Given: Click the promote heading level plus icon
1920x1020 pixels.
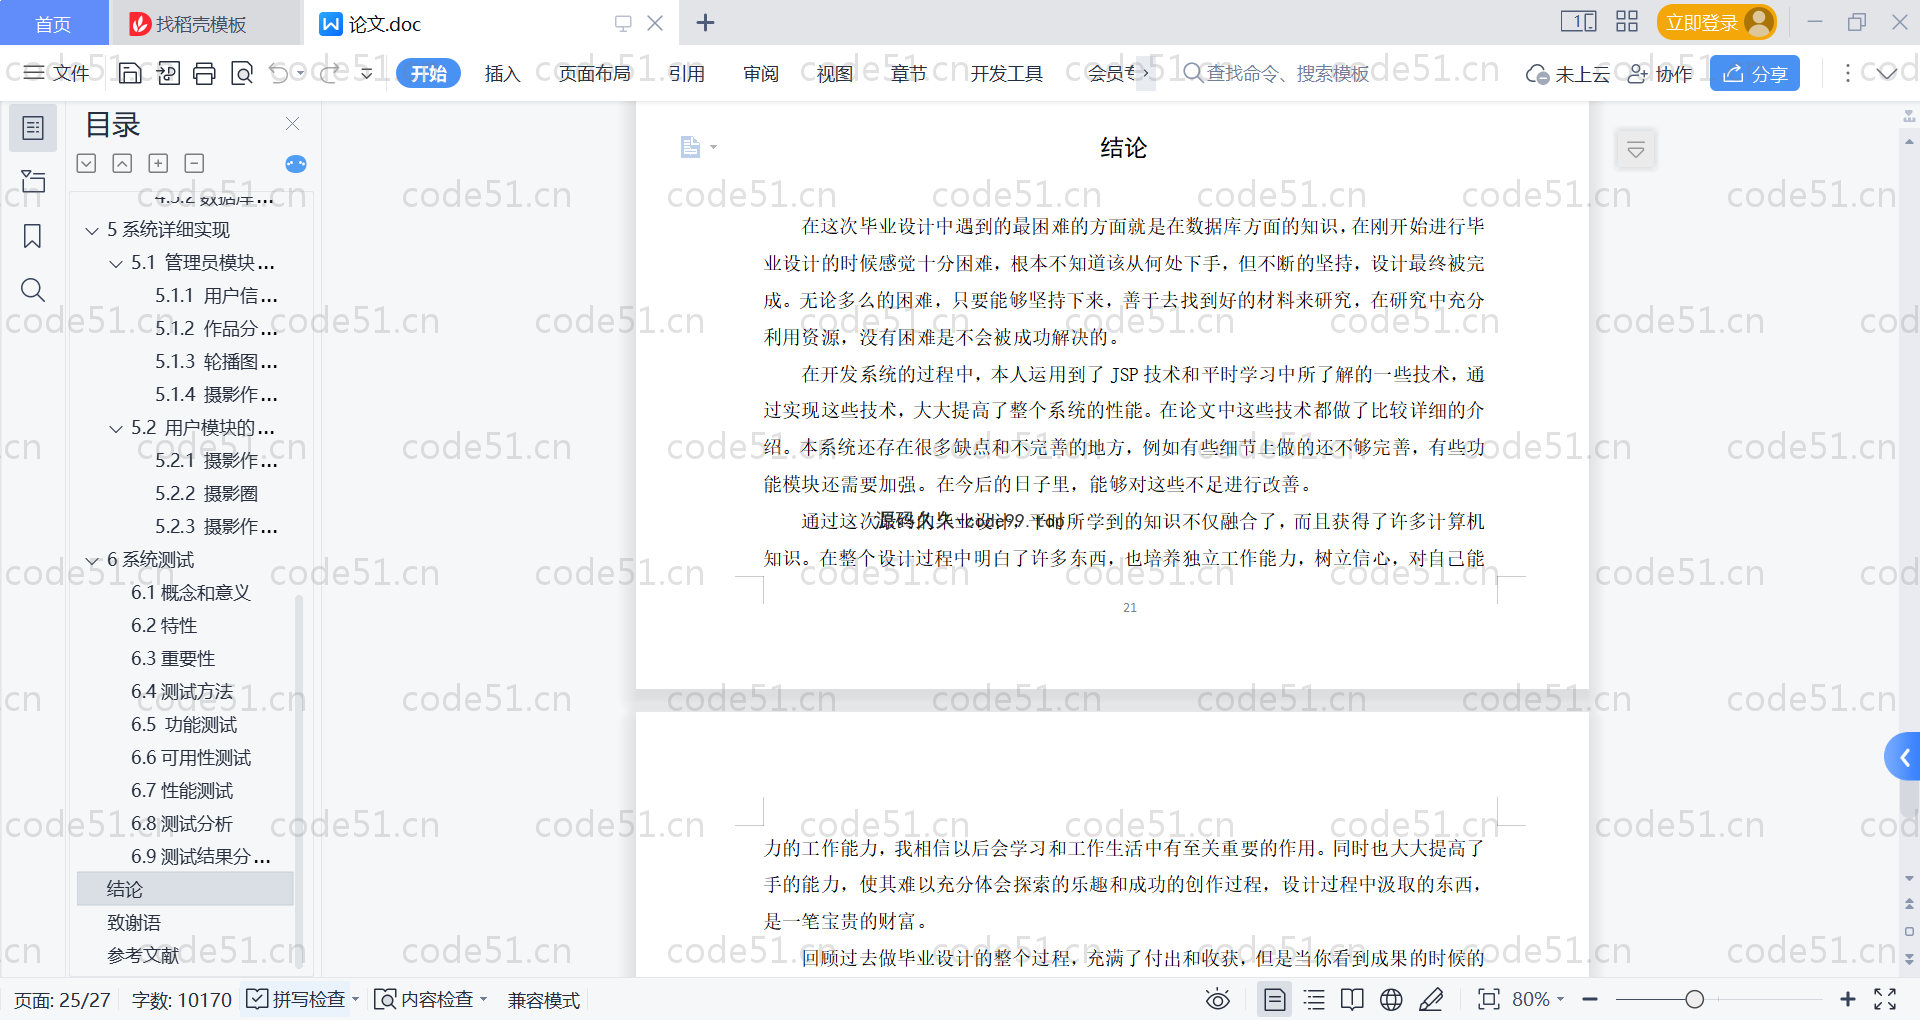Looking at the screenshot, I should point(158,163).
